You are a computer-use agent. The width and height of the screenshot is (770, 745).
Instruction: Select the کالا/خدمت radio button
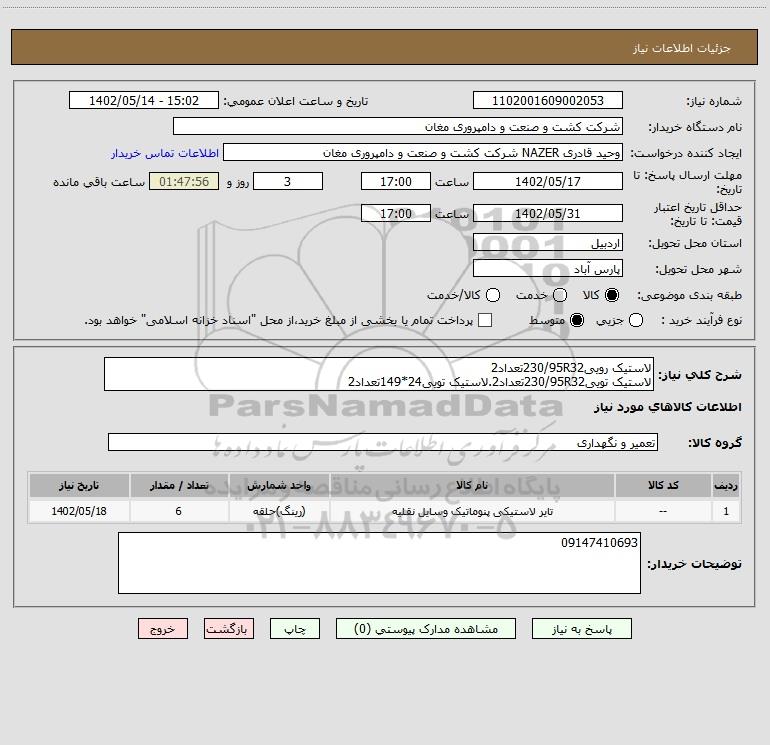[x=493, y=295]
